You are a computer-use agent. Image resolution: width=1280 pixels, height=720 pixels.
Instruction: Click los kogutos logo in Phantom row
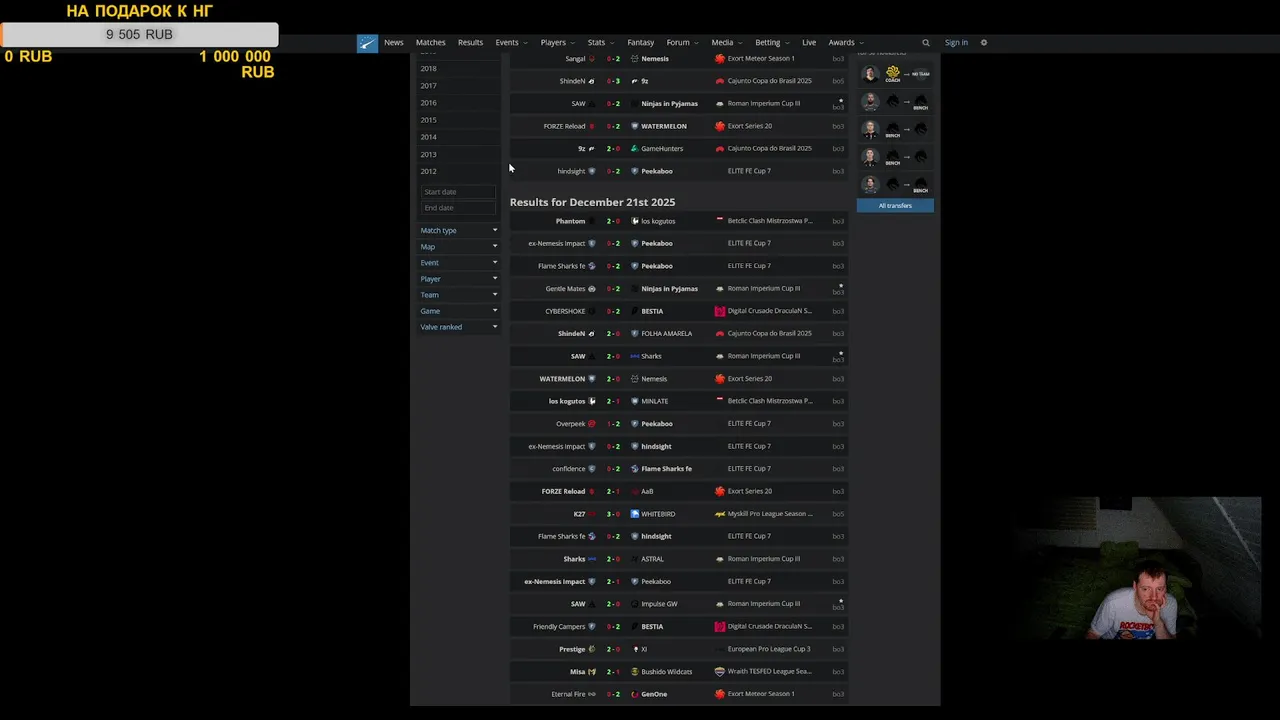pos(635,221)
